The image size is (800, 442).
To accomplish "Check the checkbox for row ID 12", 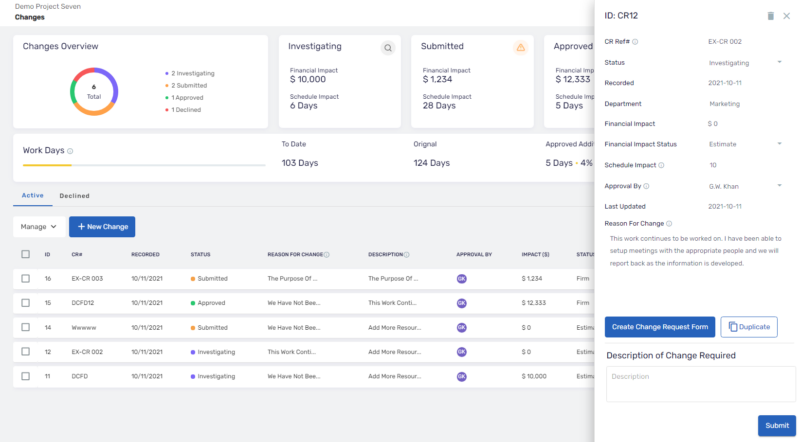I will 26,352.
